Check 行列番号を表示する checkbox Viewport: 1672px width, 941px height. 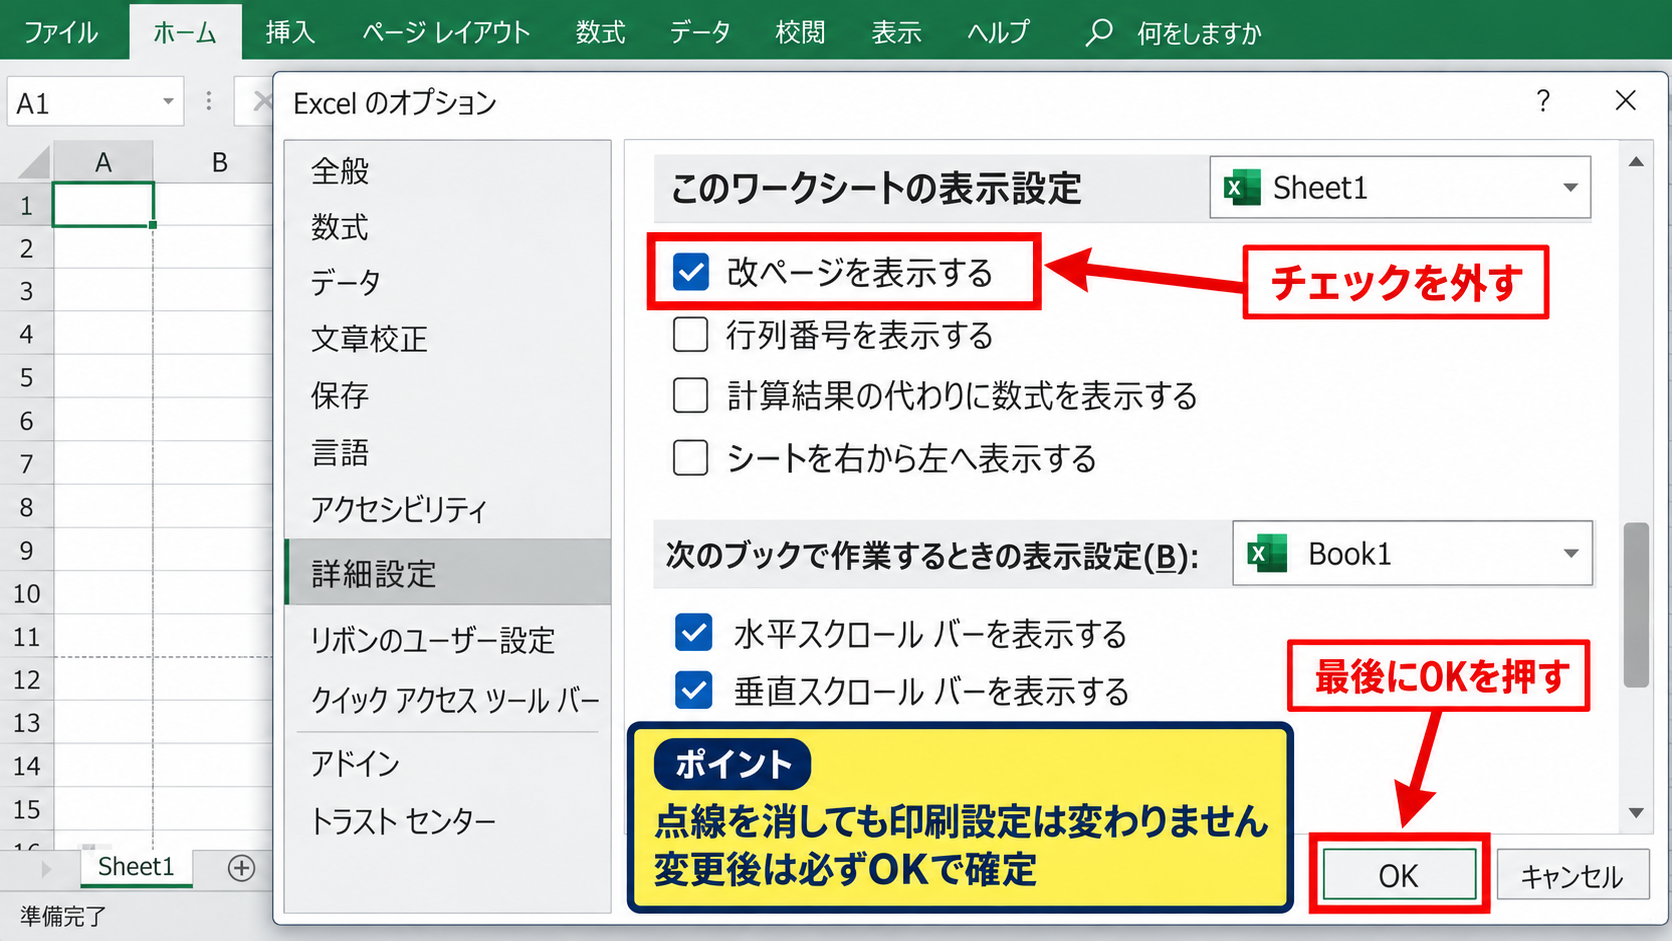691,335
